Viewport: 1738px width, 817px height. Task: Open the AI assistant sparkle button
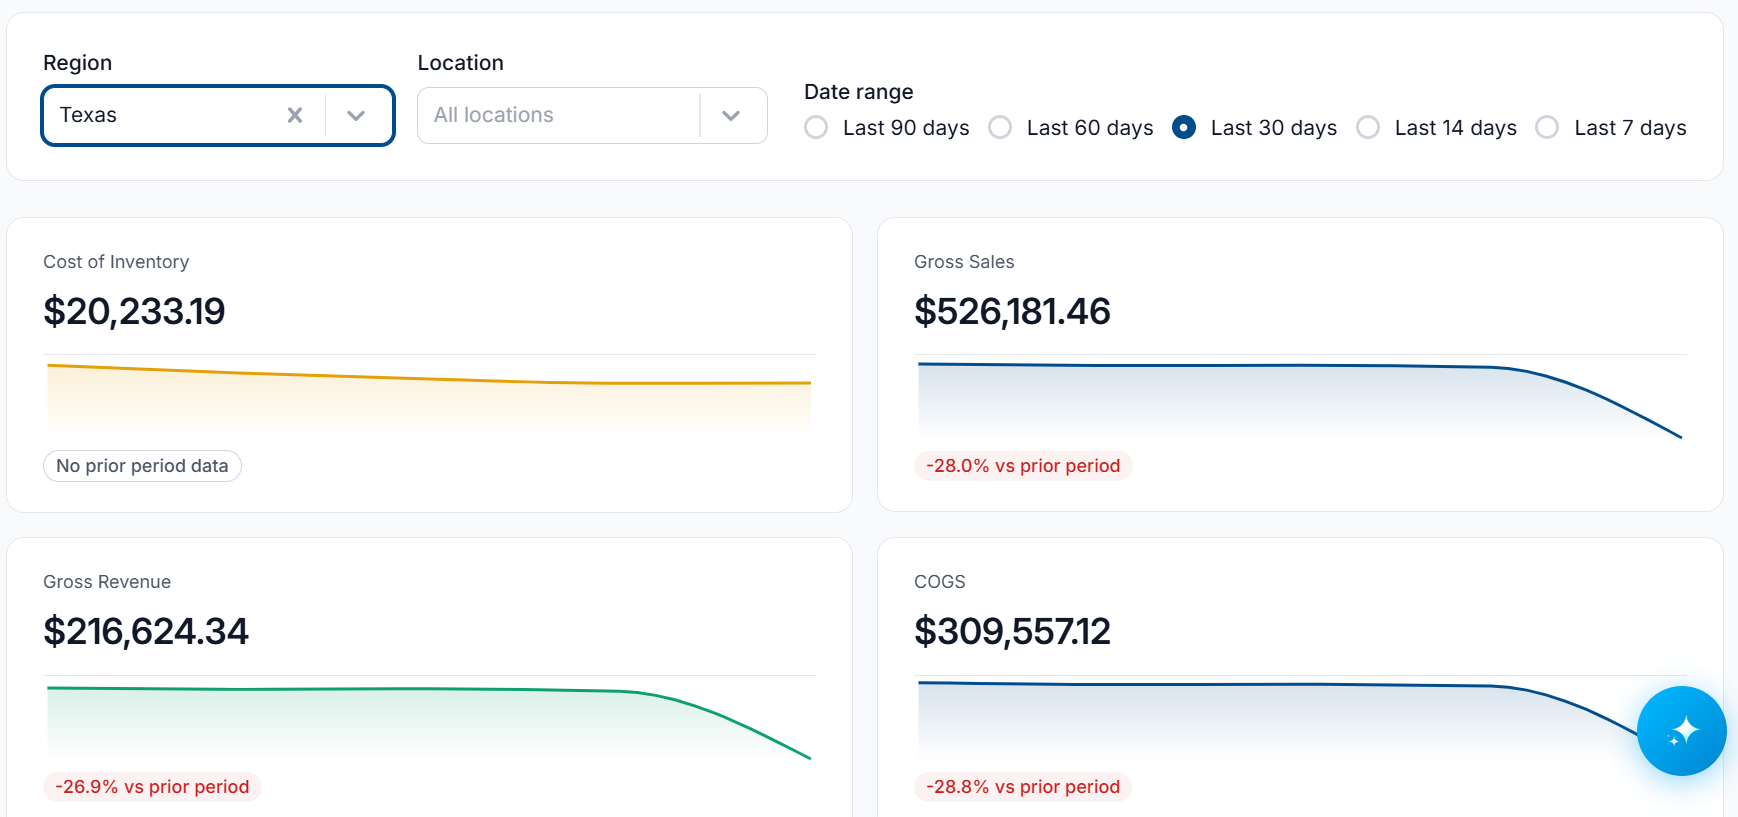pyautogui.click(x=1682, y=731)
